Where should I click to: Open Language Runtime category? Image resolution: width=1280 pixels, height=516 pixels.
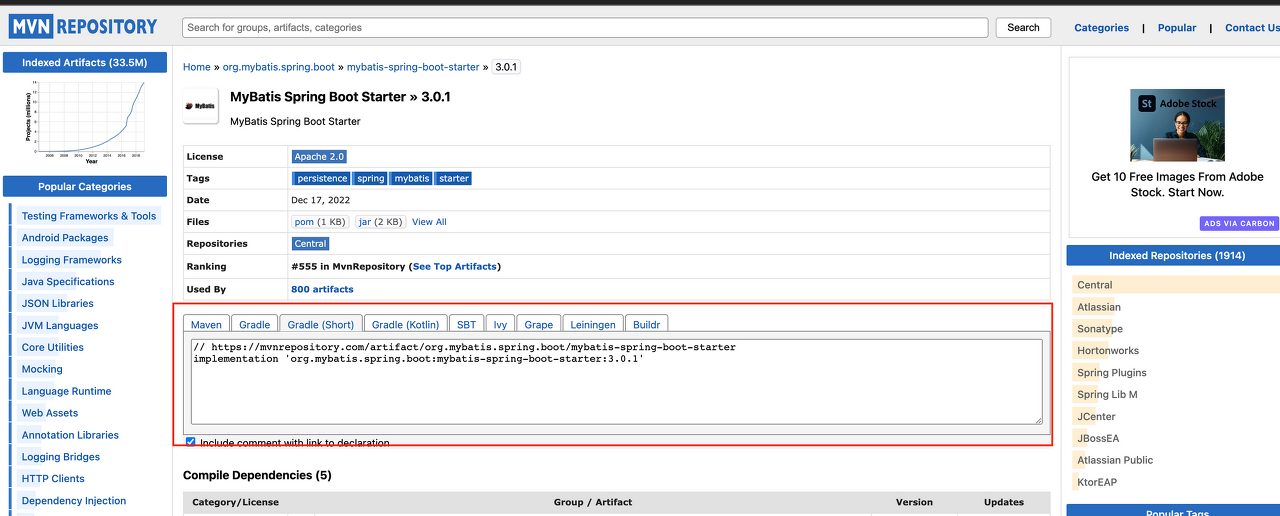tap(67, 392)
